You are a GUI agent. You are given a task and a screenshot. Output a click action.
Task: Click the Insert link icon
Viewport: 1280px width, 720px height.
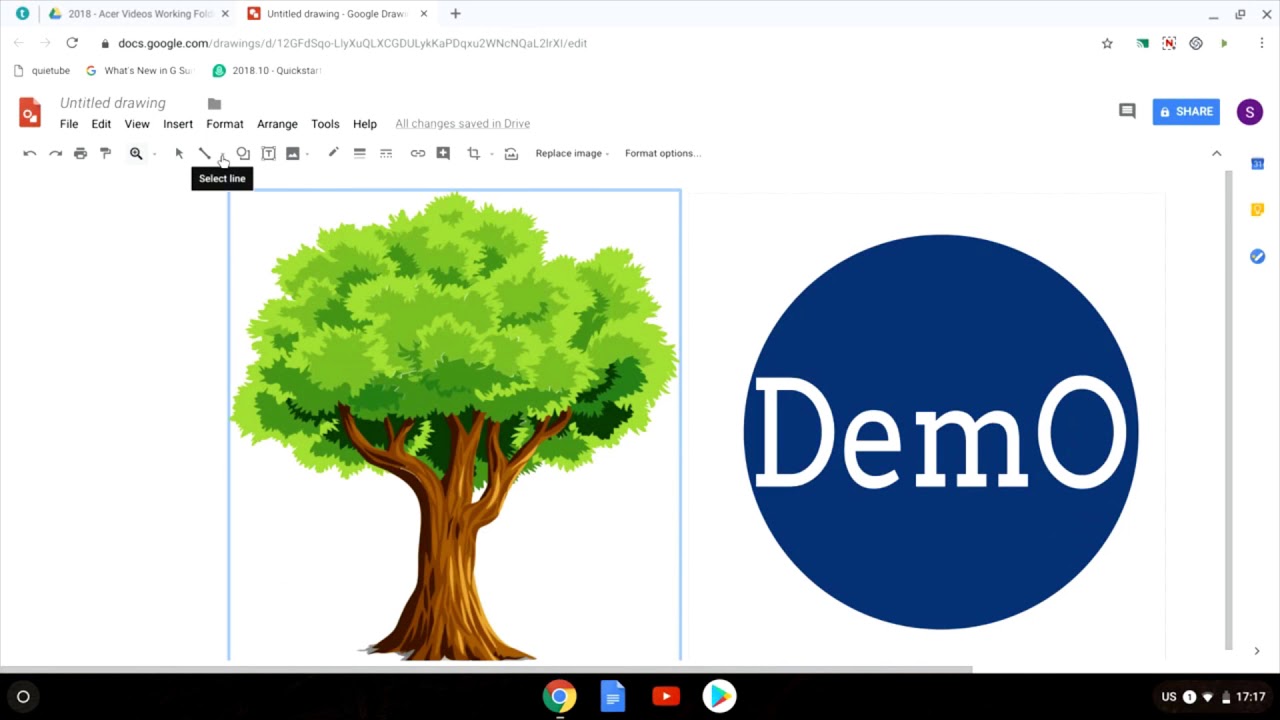pos(418,153)
